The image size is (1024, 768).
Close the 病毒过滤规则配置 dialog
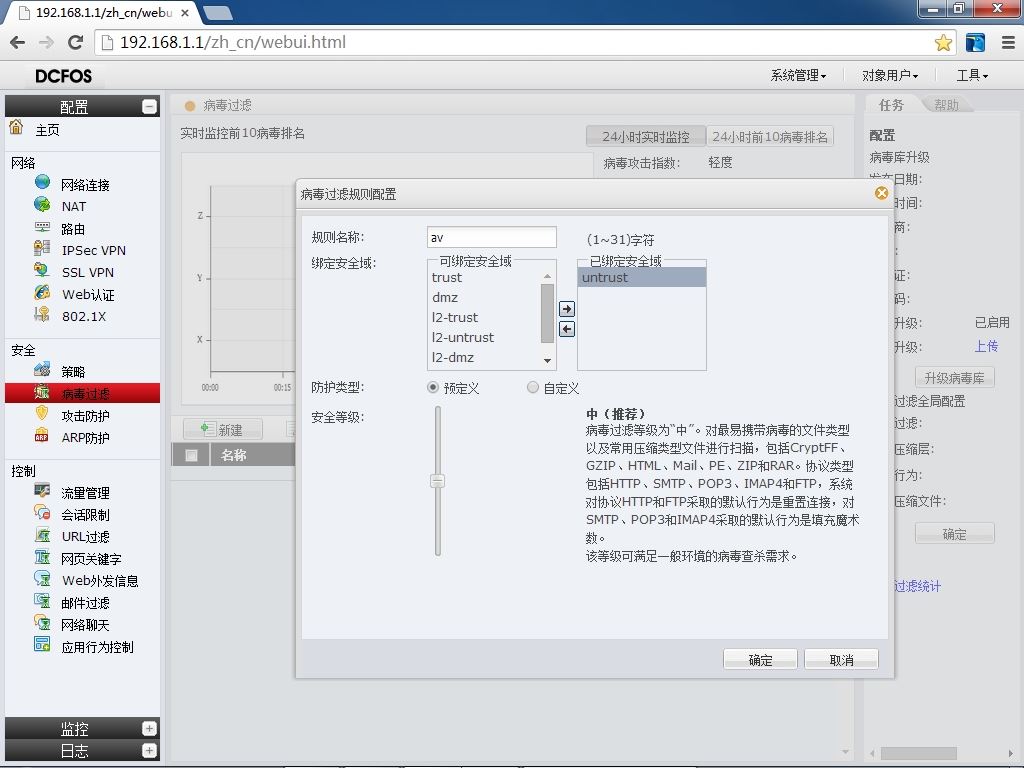point(881,193)
